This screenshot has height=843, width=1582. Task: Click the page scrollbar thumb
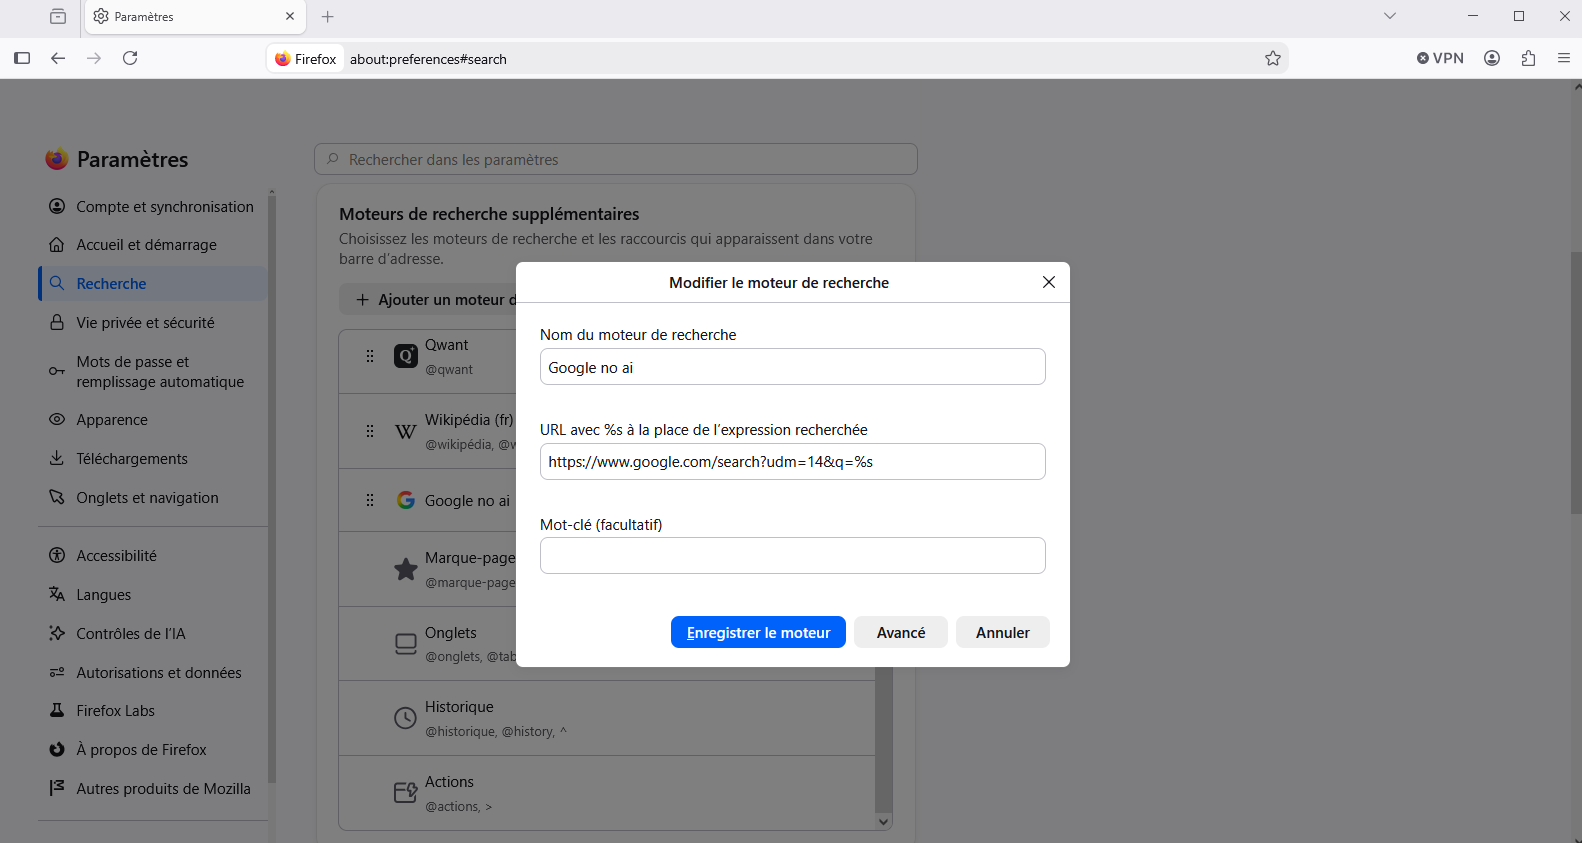tap(1576, 382)
